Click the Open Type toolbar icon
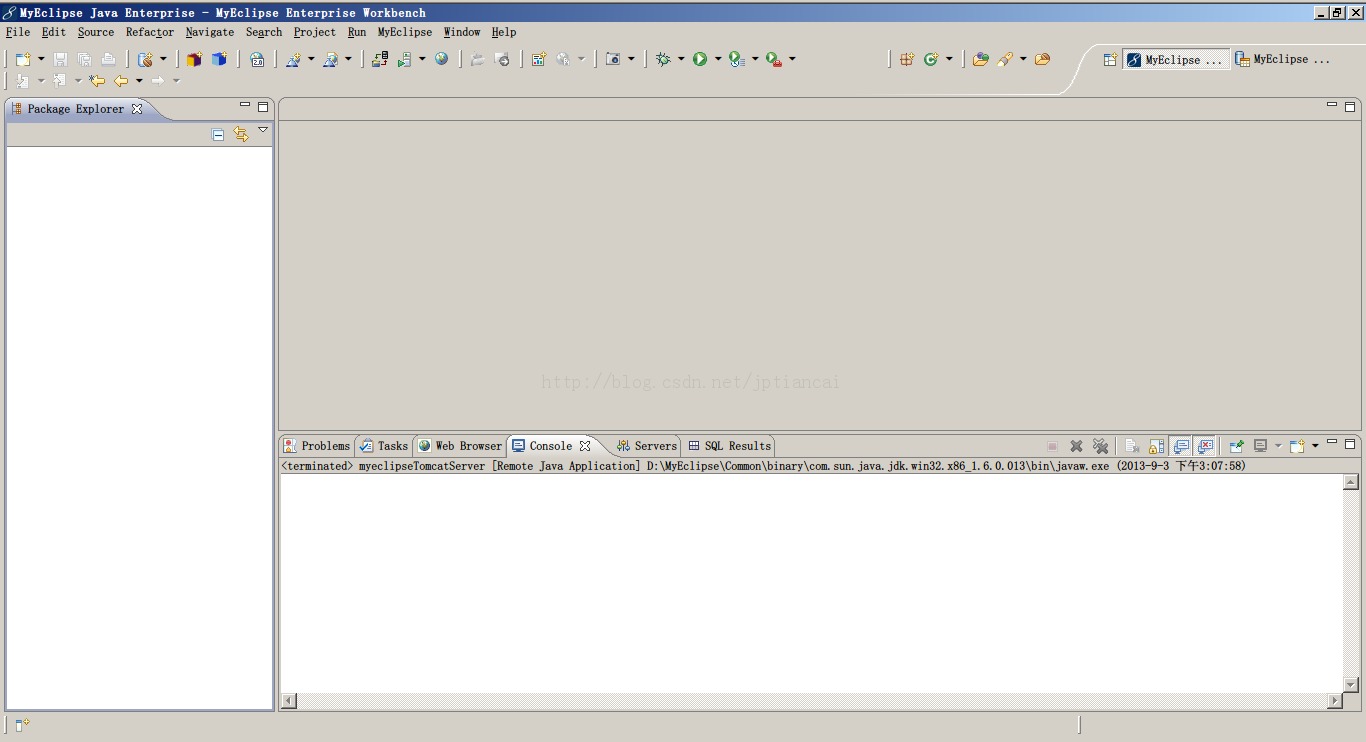The image size is (1366, 742). [980, 59]
